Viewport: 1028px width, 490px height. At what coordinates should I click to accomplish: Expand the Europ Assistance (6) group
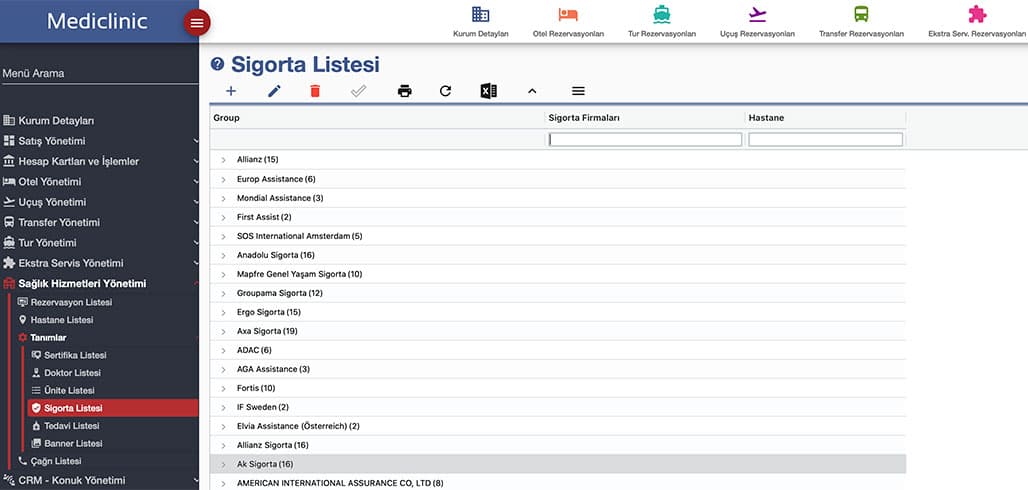[x=223, y=179]
